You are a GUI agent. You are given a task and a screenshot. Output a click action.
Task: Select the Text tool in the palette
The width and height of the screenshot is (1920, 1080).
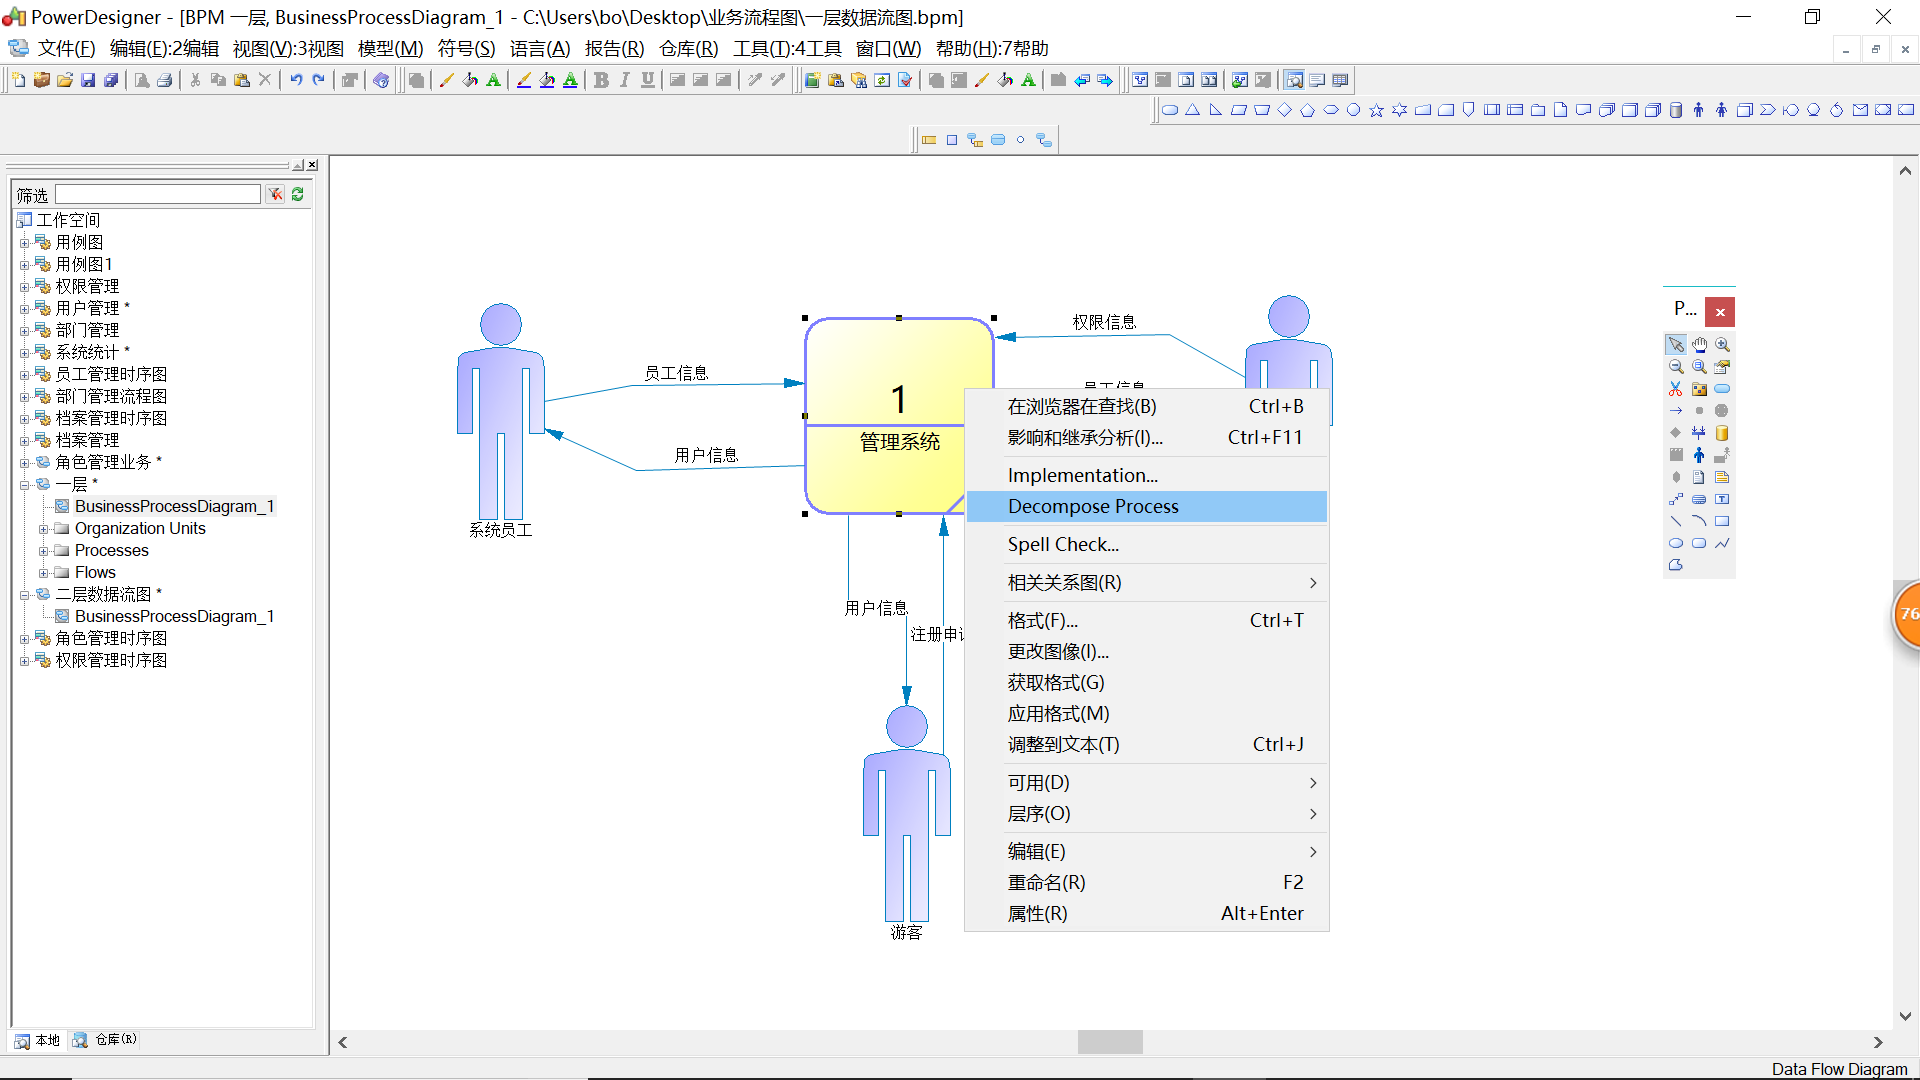coord(1722,499)
